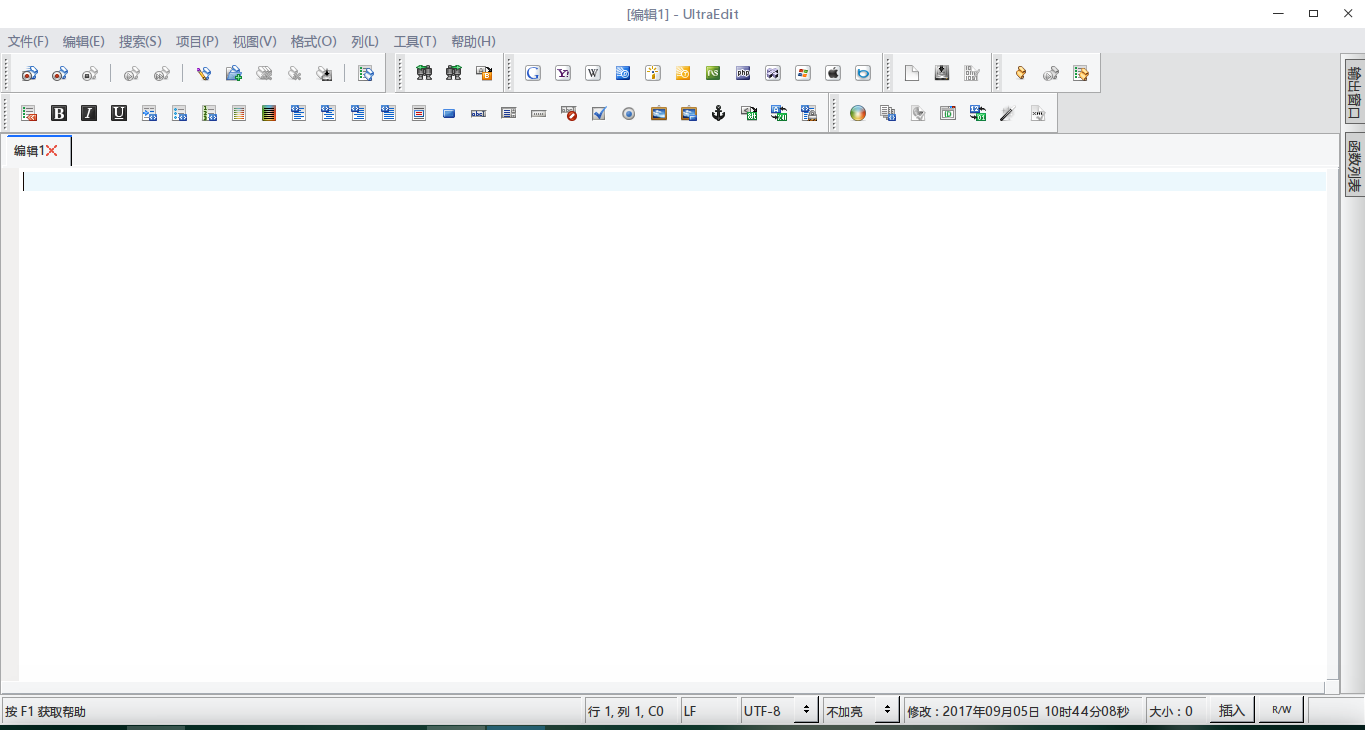Click the first picture frame image icon

[659, 113]
